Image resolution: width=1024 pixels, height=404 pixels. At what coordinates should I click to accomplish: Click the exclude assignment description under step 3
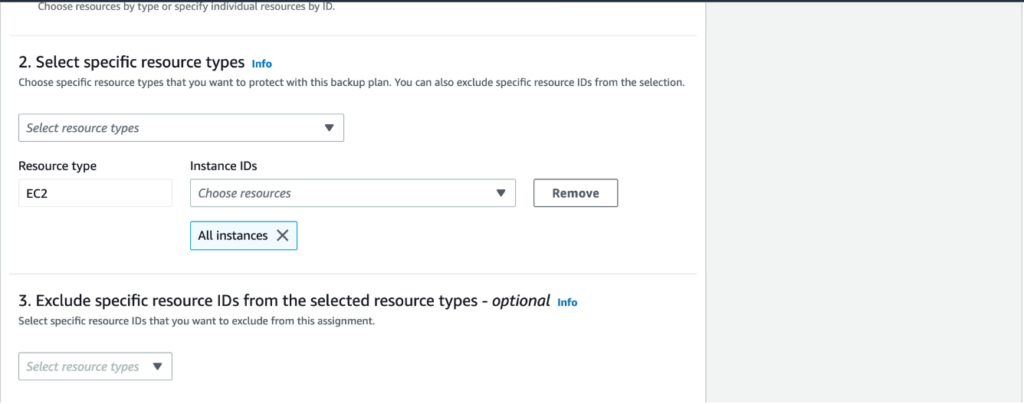[x=197, y=322]
